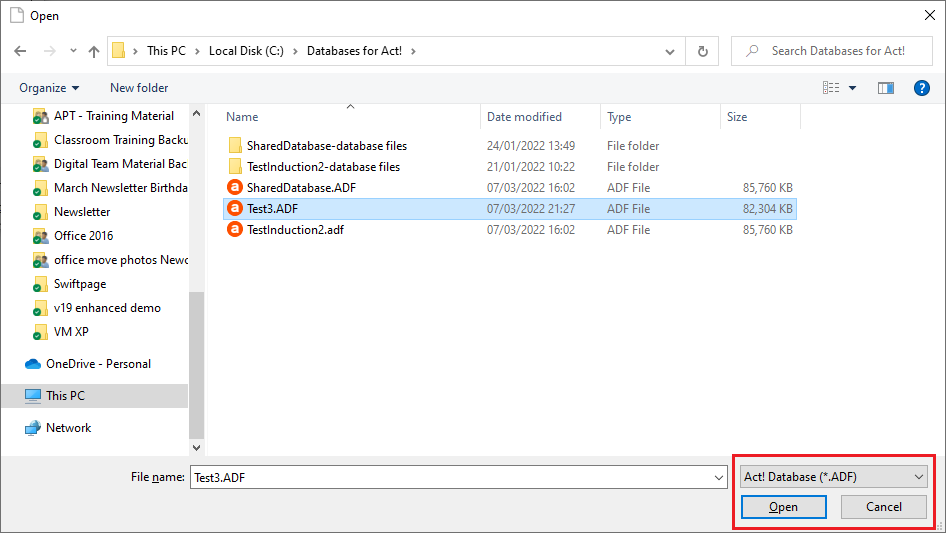Open March Newsletter Birthday folder
This screenshot has height=533, width=946.
click(x=121, y=188)
